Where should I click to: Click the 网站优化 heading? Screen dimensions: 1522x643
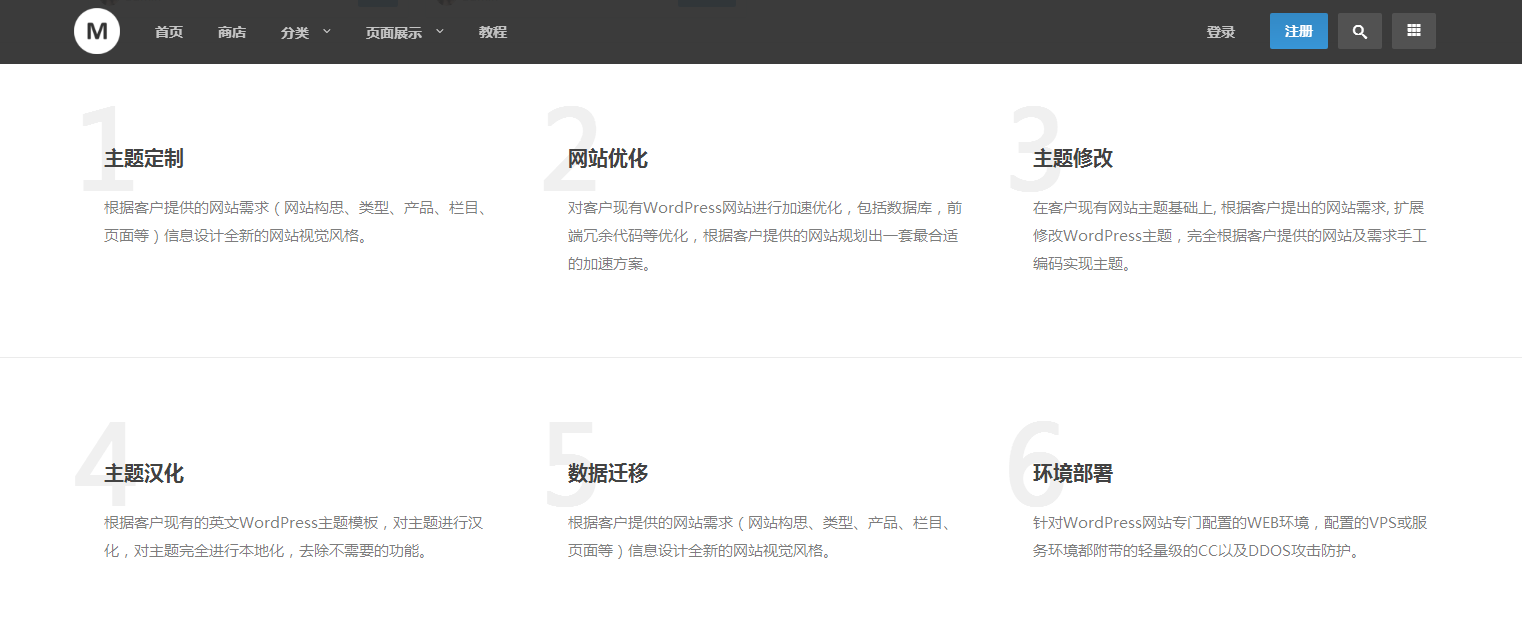[608, 158]
